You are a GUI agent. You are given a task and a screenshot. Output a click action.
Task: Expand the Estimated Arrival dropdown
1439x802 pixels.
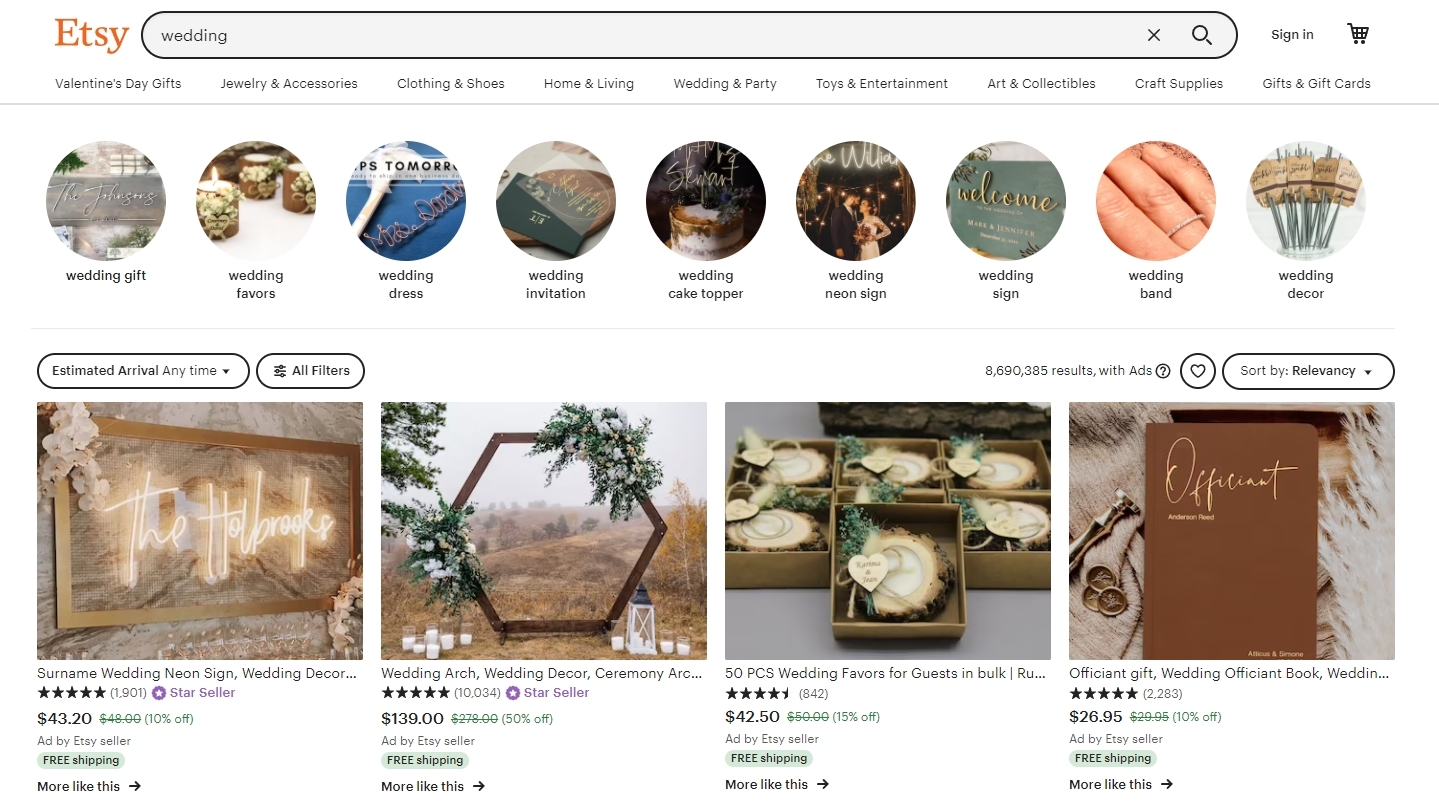[143, 371]
